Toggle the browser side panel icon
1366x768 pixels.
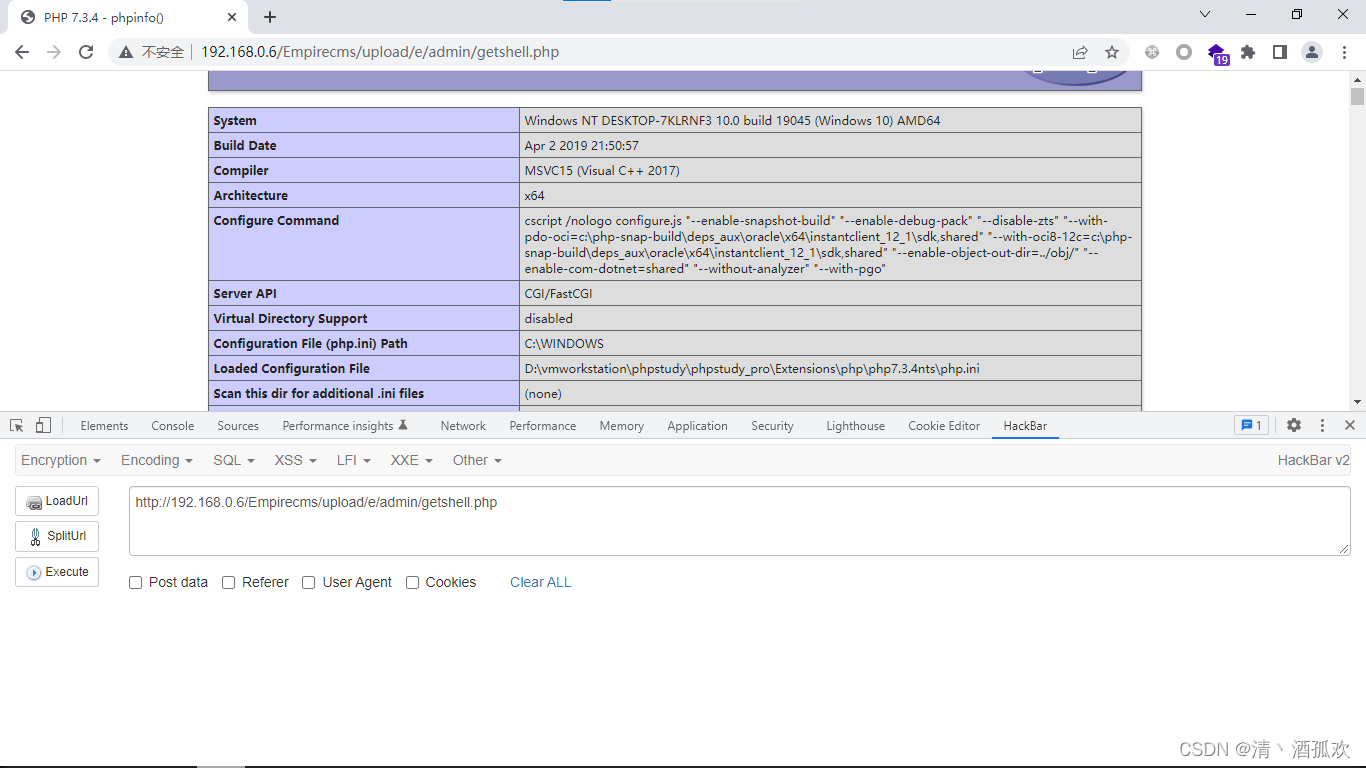(x=1280, y=52)
